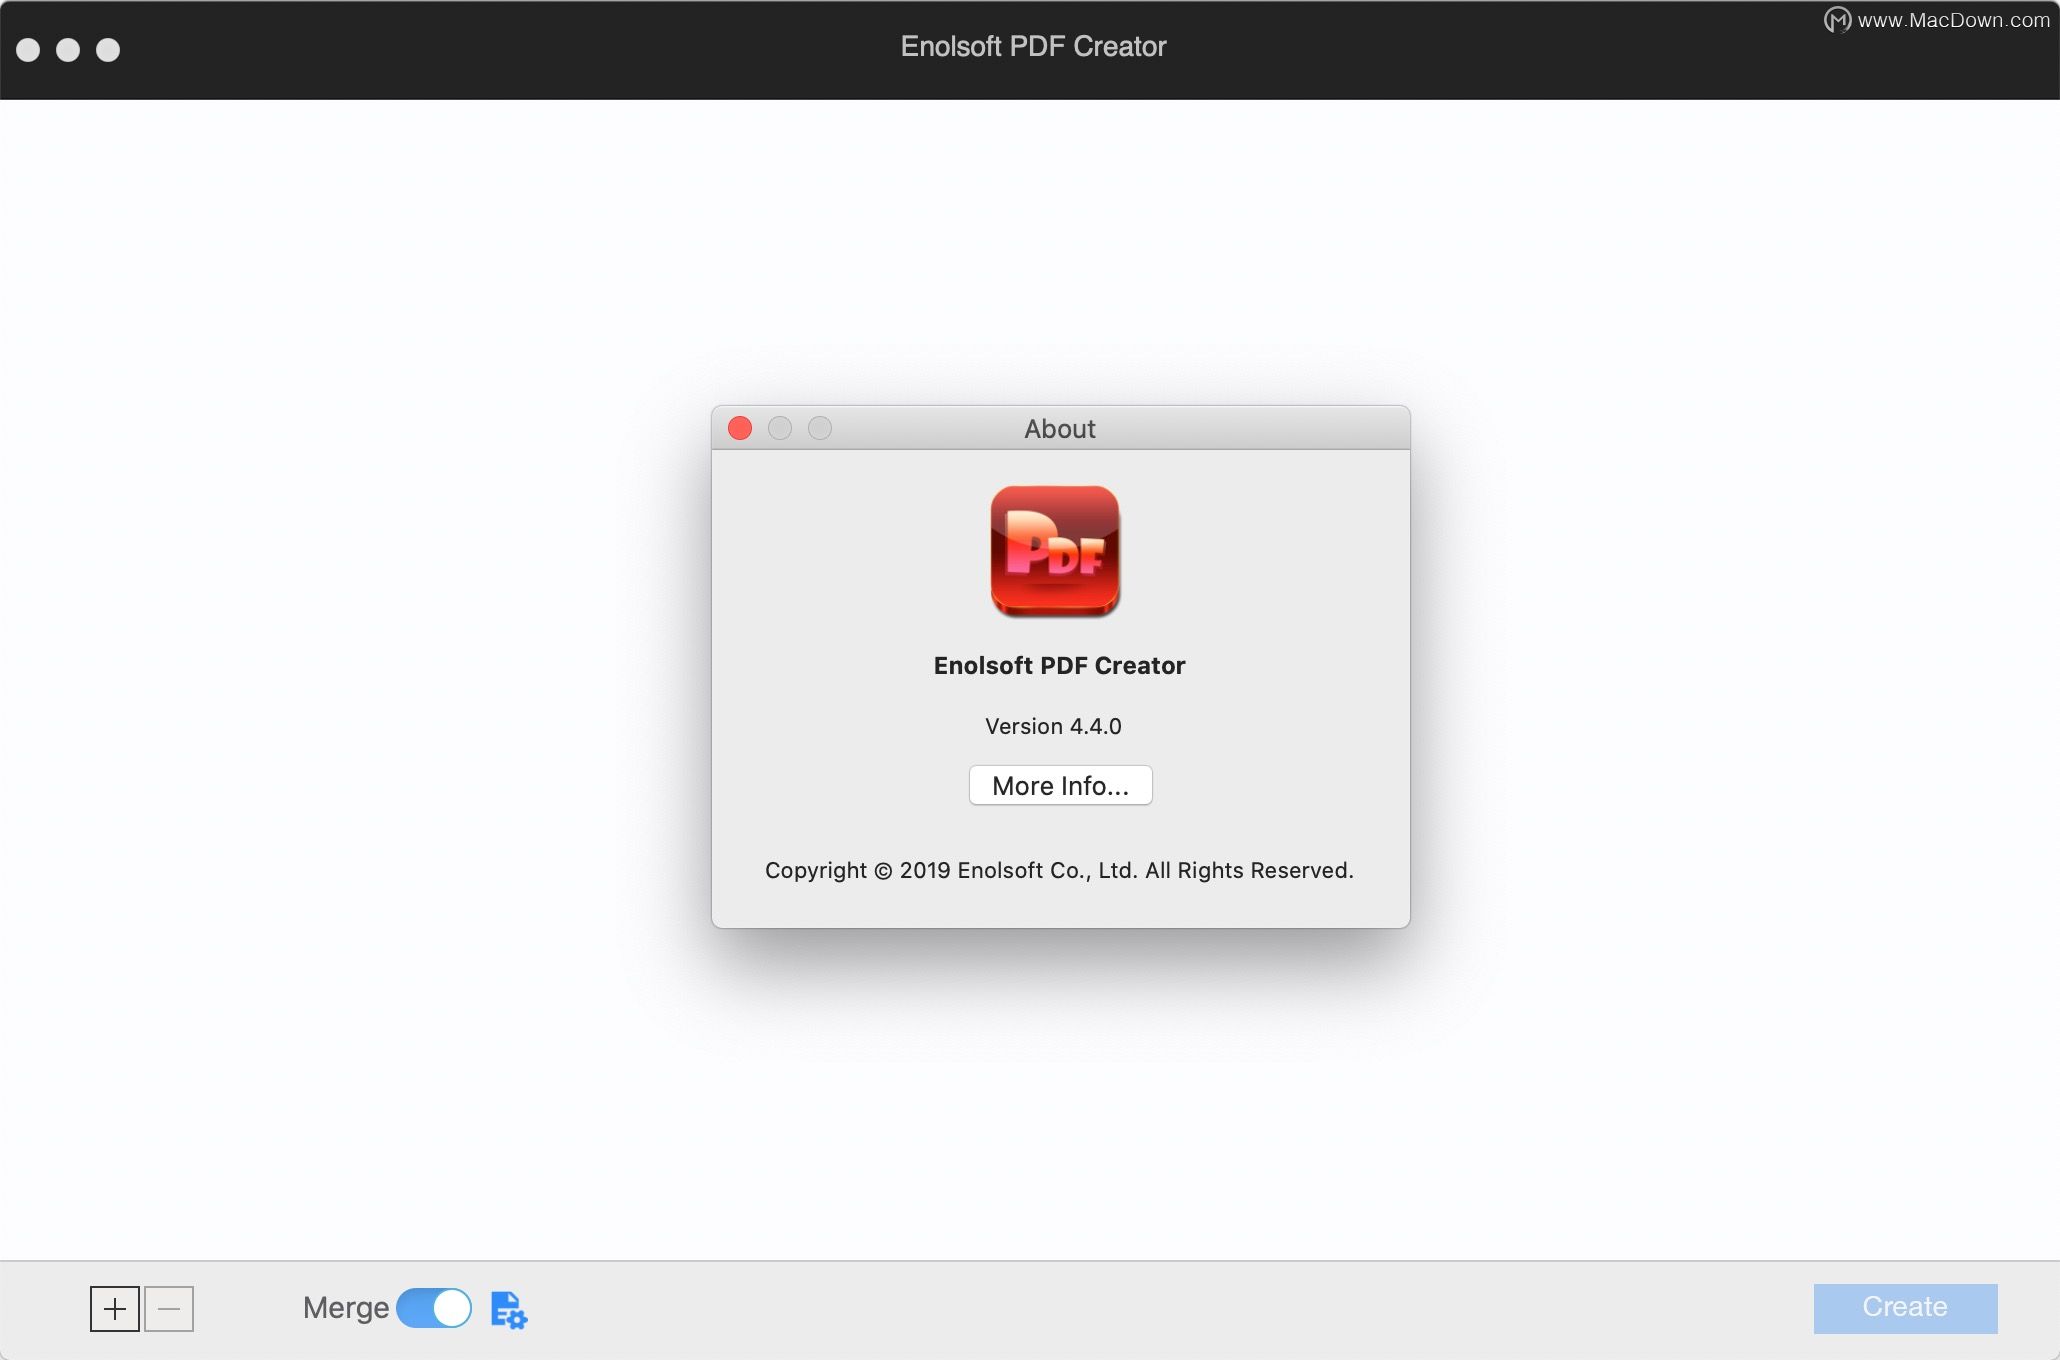
Task: Click the More Info... button
Action: click(x=1060, y=785)
